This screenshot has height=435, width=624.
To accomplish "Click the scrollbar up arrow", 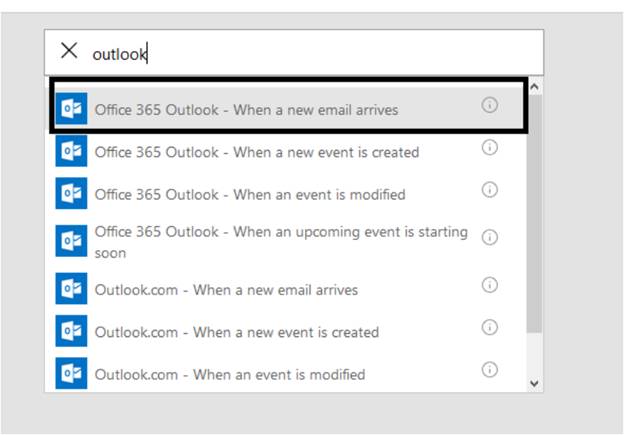I will coord(534,88).
